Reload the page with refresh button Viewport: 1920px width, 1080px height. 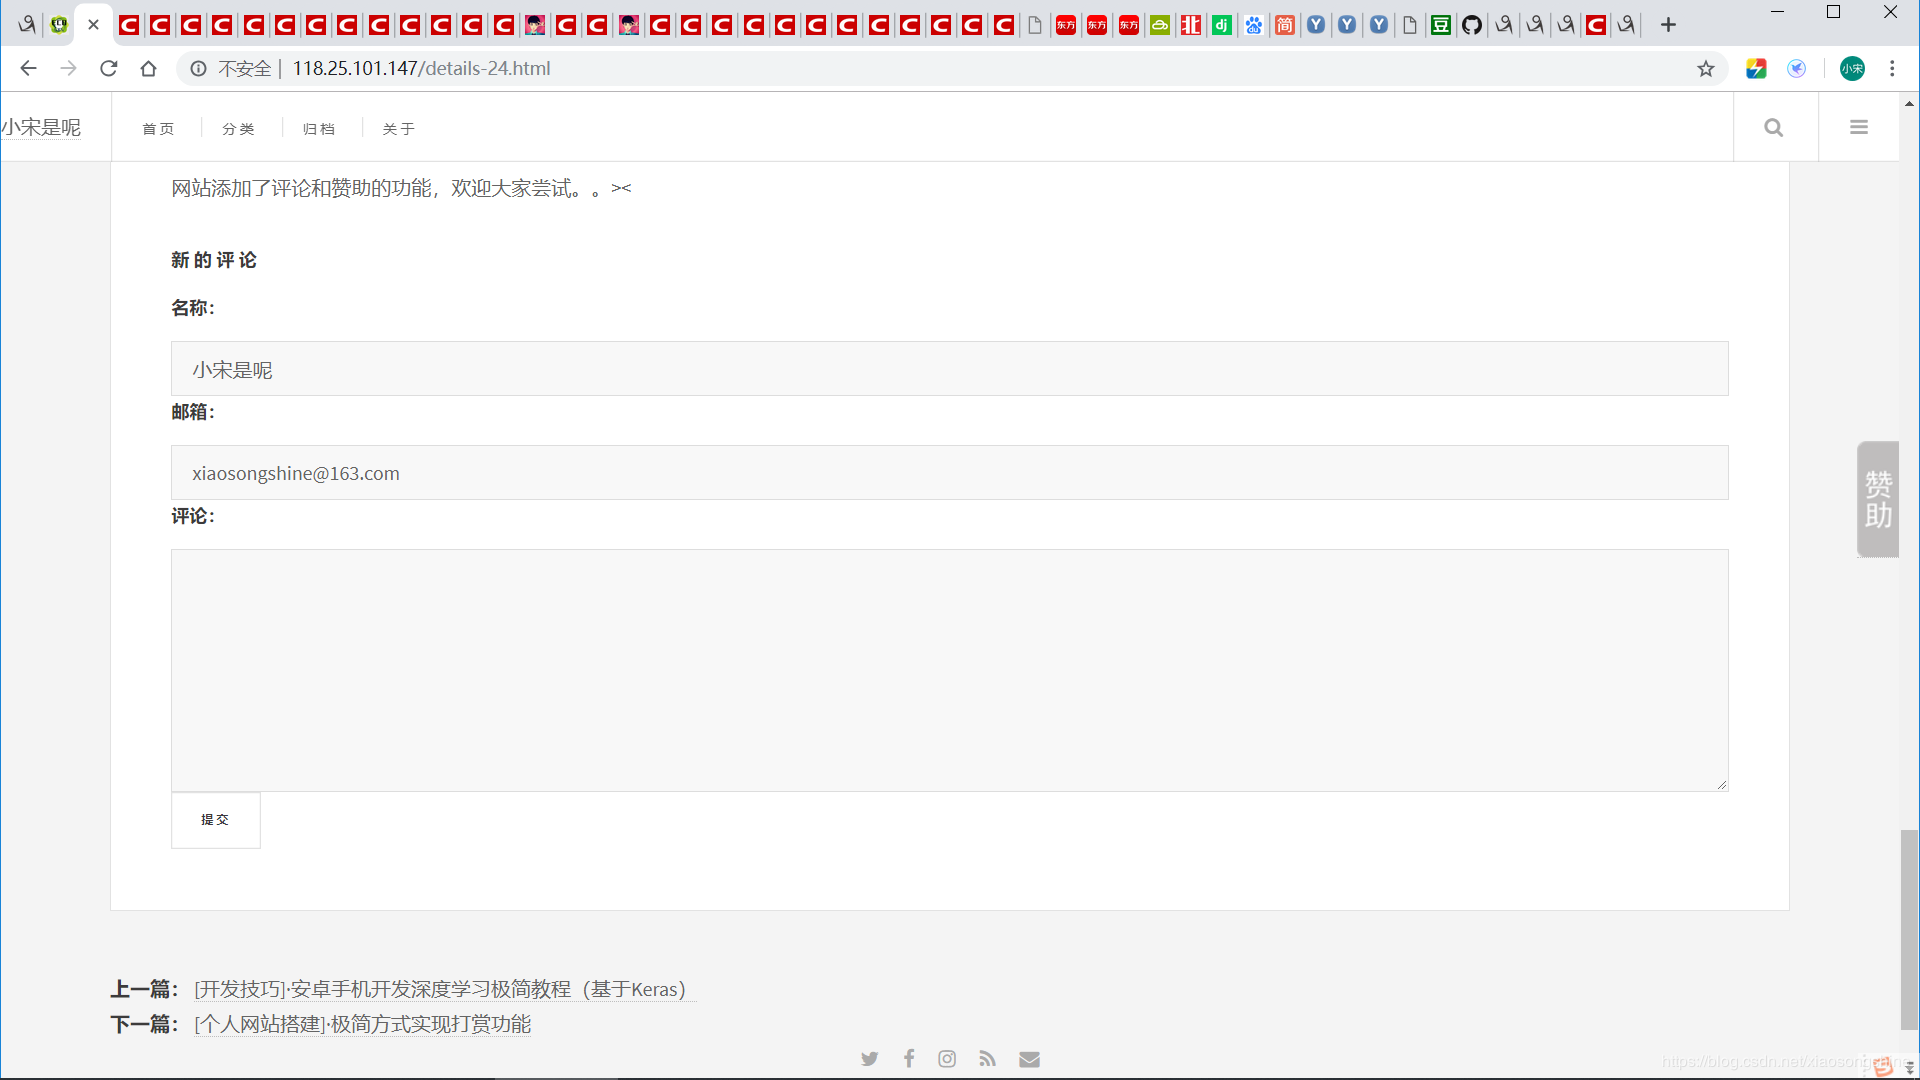[109, 69]
